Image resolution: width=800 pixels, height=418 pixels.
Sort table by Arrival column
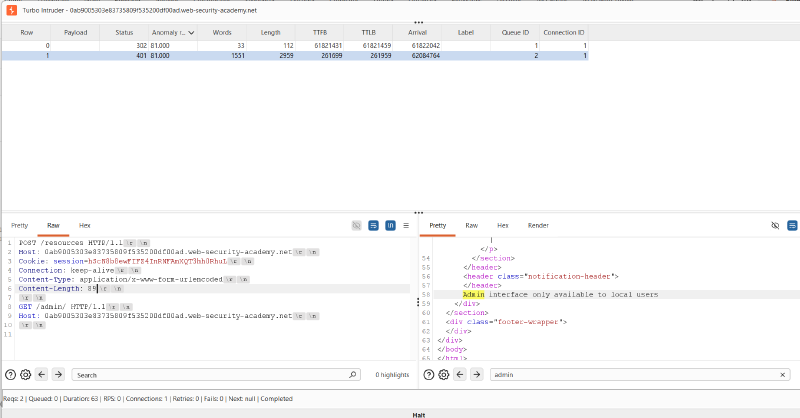coord(417,33)
